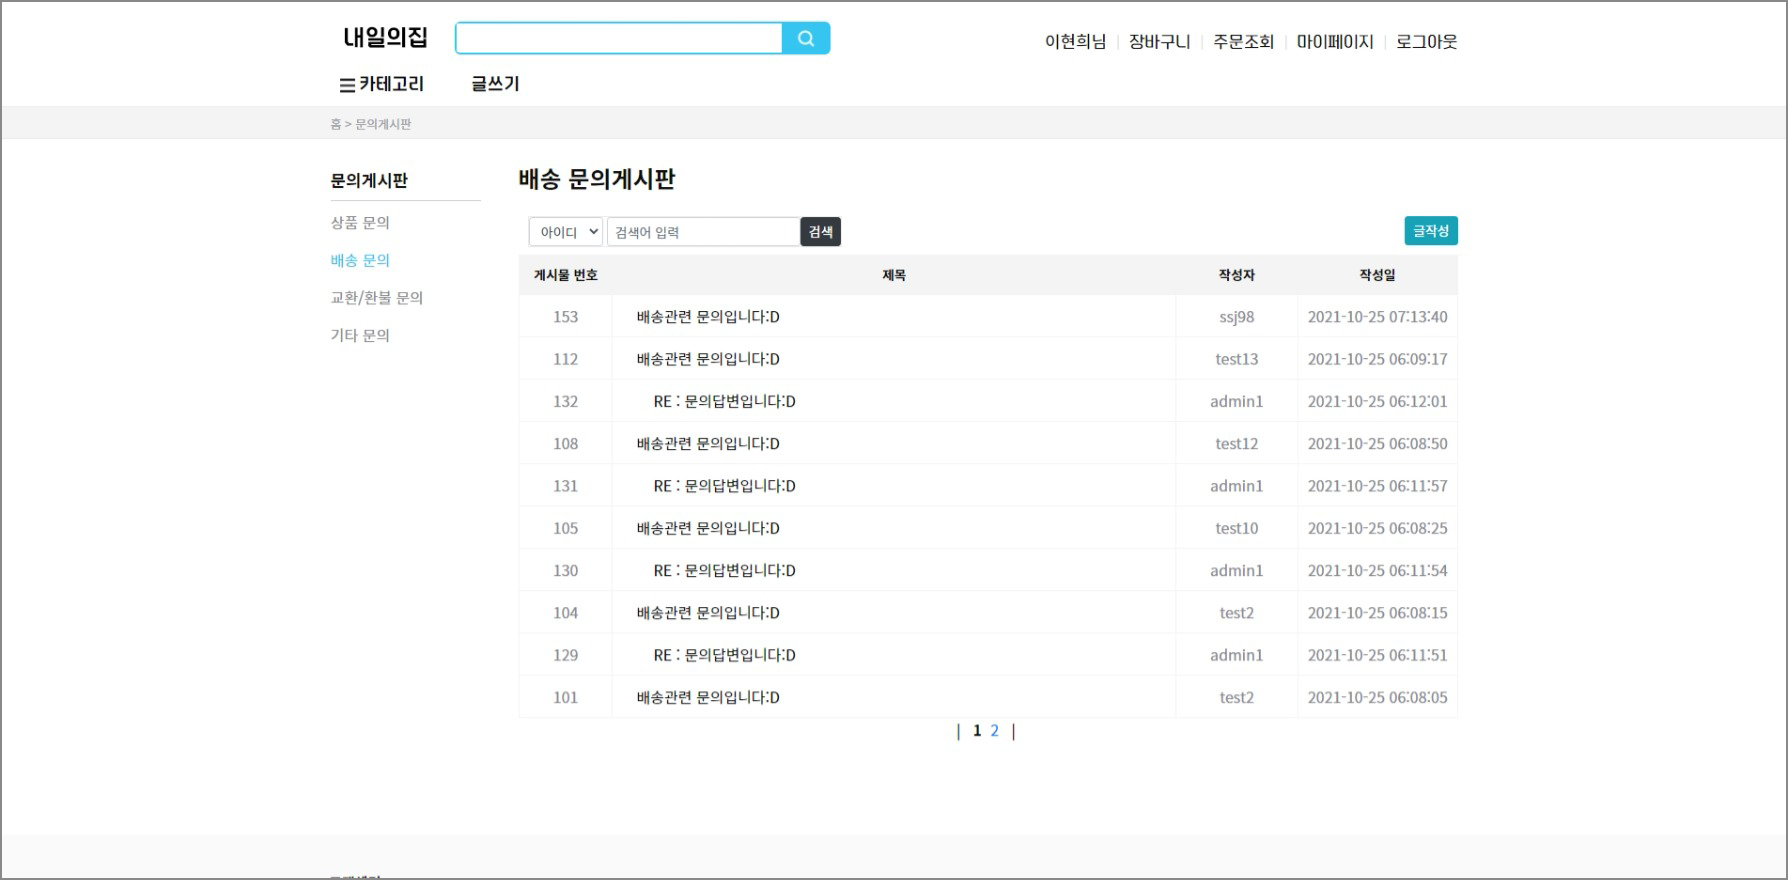
Task: Open post 108 title by test12
Action: pos(708,443)
